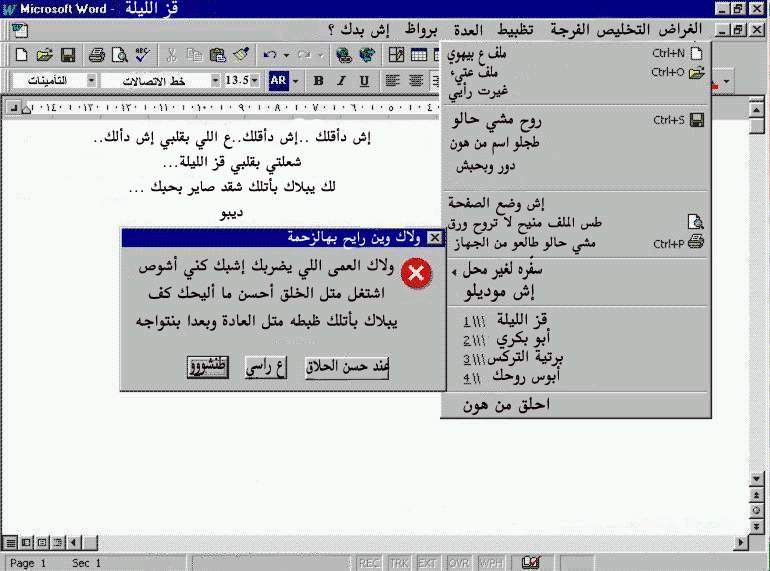This screenshot has height=571, width=770.
Task: Open the paragraph style dropdown
Action: click(92, 80)
